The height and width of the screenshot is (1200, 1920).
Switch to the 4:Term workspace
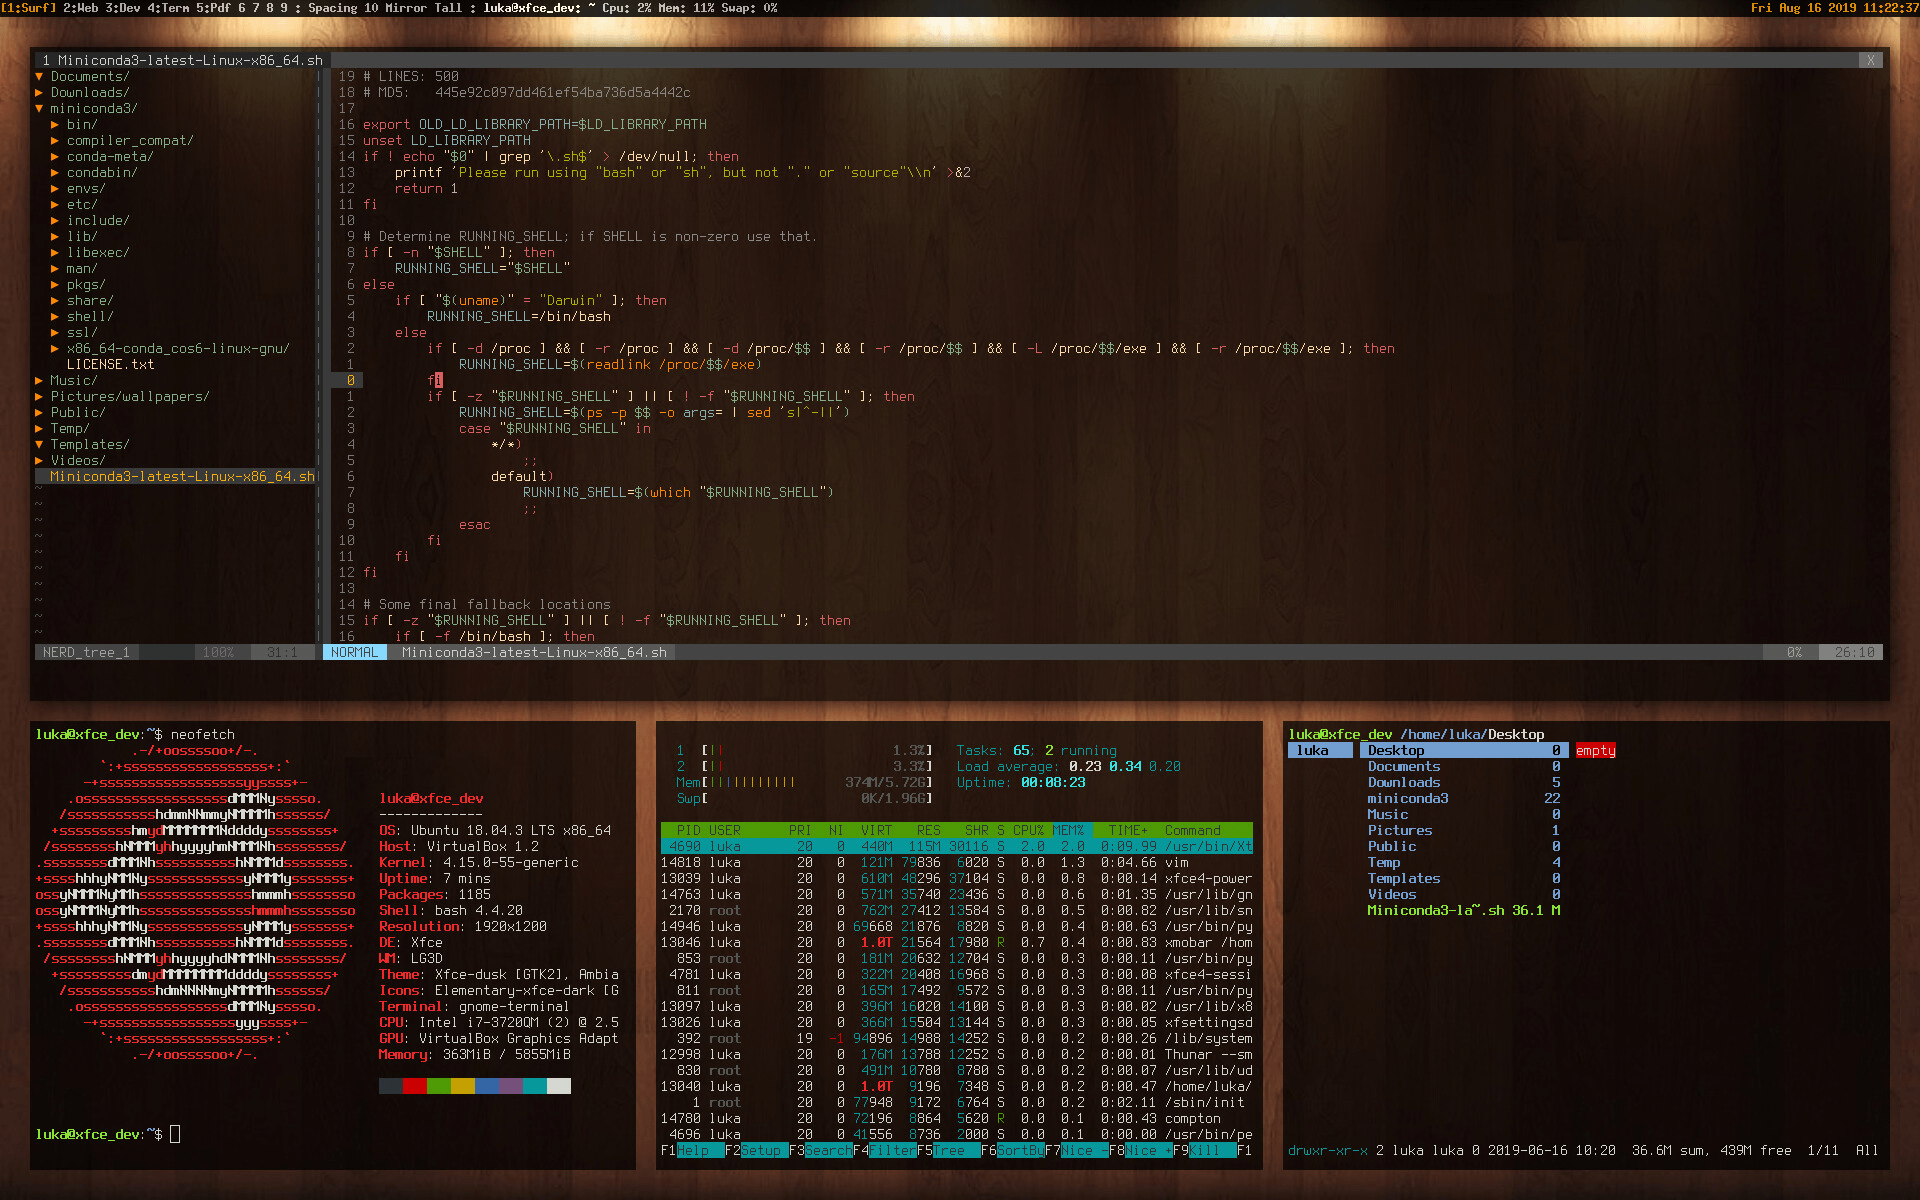[167, 8]
